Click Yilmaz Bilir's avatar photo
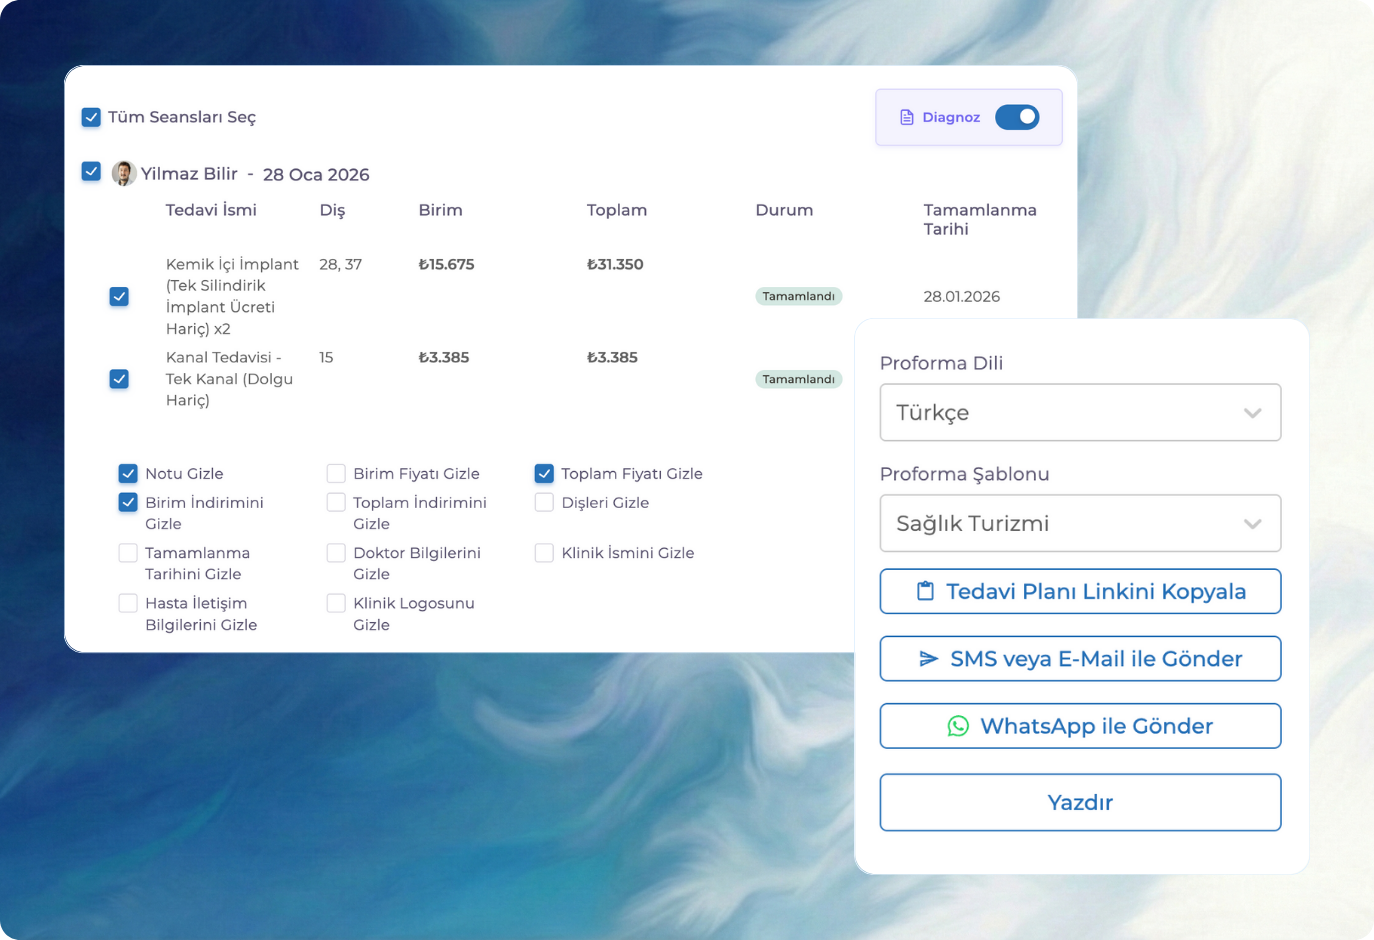The height and width of the screenshot is (940, 1374). [x=124, y=173]
